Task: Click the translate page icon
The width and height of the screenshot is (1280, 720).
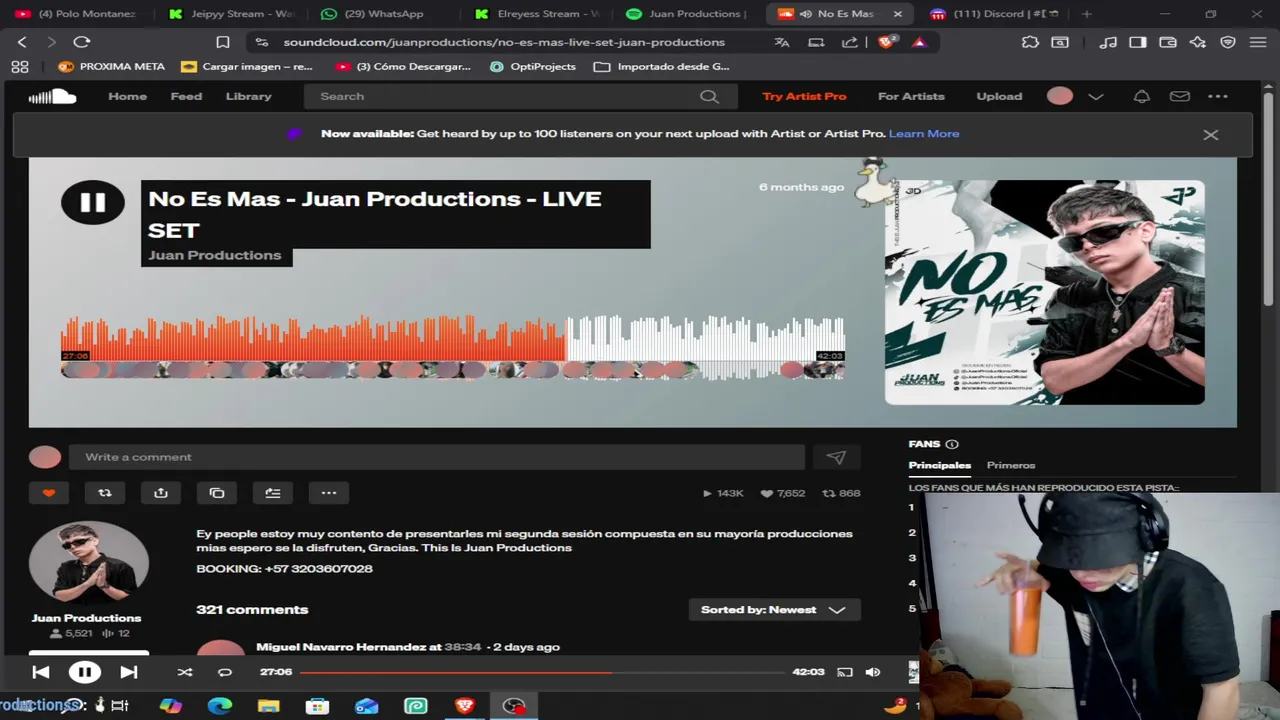Action: [x=782, y=42]
